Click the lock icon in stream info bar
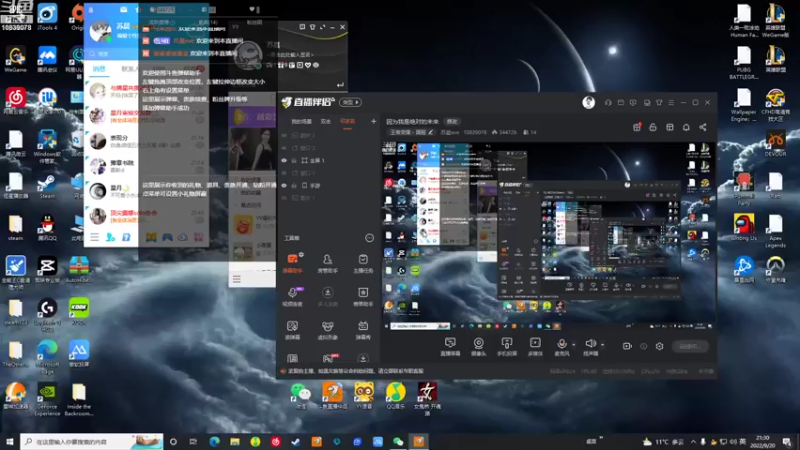Image resolution: width=800 pixels, height=450 pixels. click(x=653, y=127)
